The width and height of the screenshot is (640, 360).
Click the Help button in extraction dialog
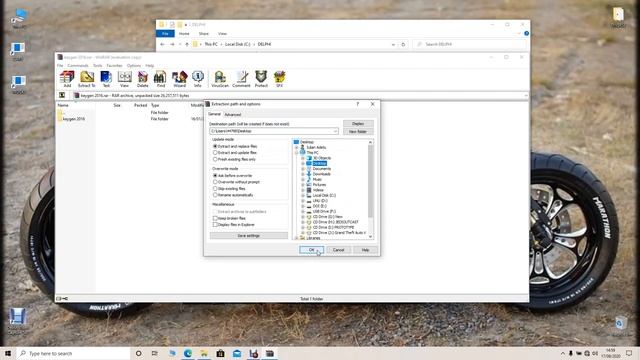pyautogui.click(x=365, y=250)
